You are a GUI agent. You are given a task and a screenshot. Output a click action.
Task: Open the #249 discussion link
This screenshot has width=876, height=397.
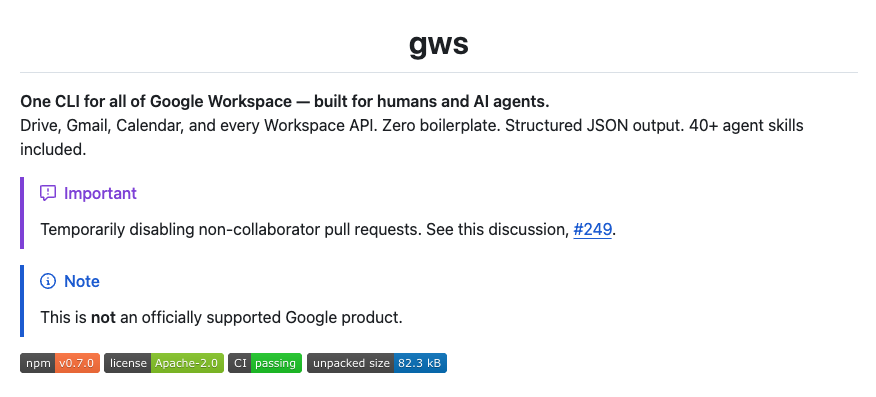[x=592, y=229]
